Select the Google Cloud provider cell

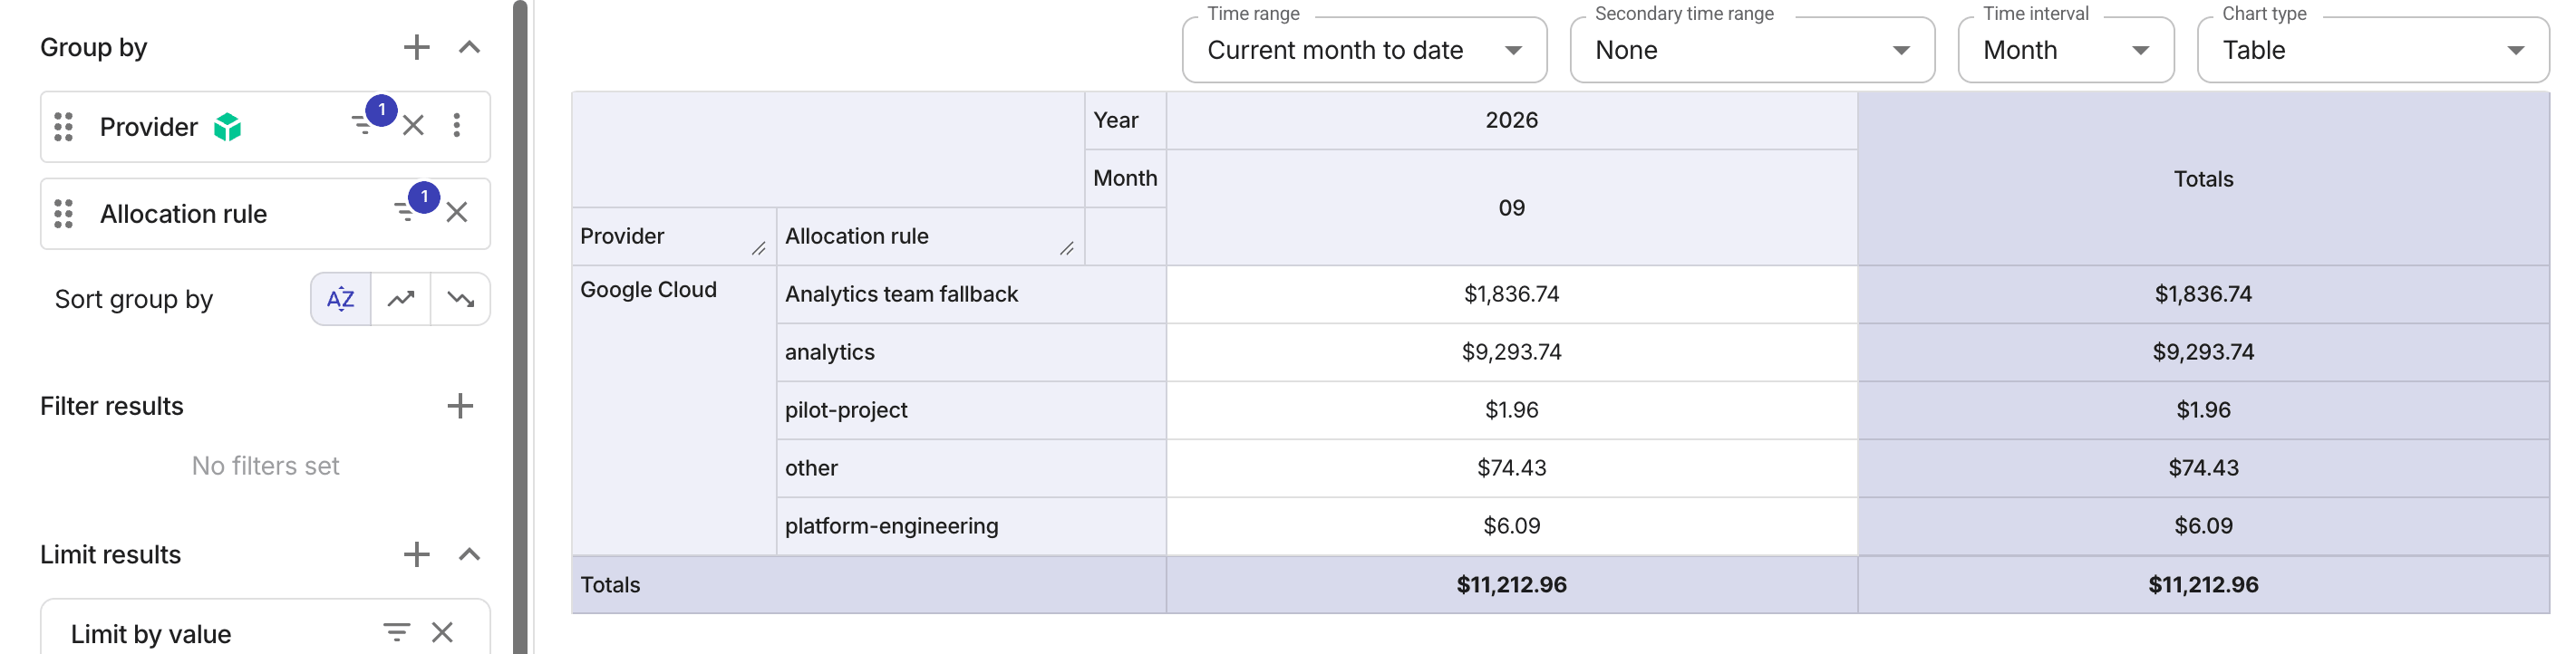pyautogui.click(x=674, y=410)
